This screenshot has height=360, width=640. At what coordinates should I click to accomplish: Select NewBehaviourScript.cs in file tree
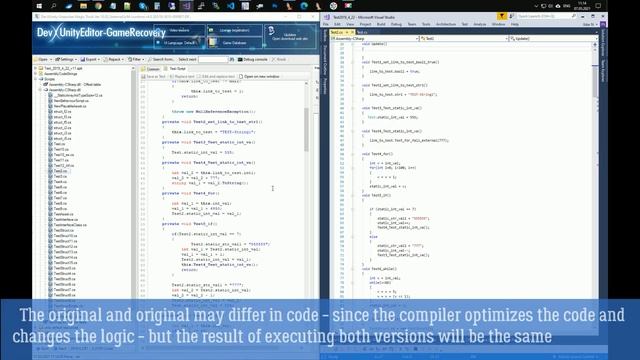tap(71, 100)
